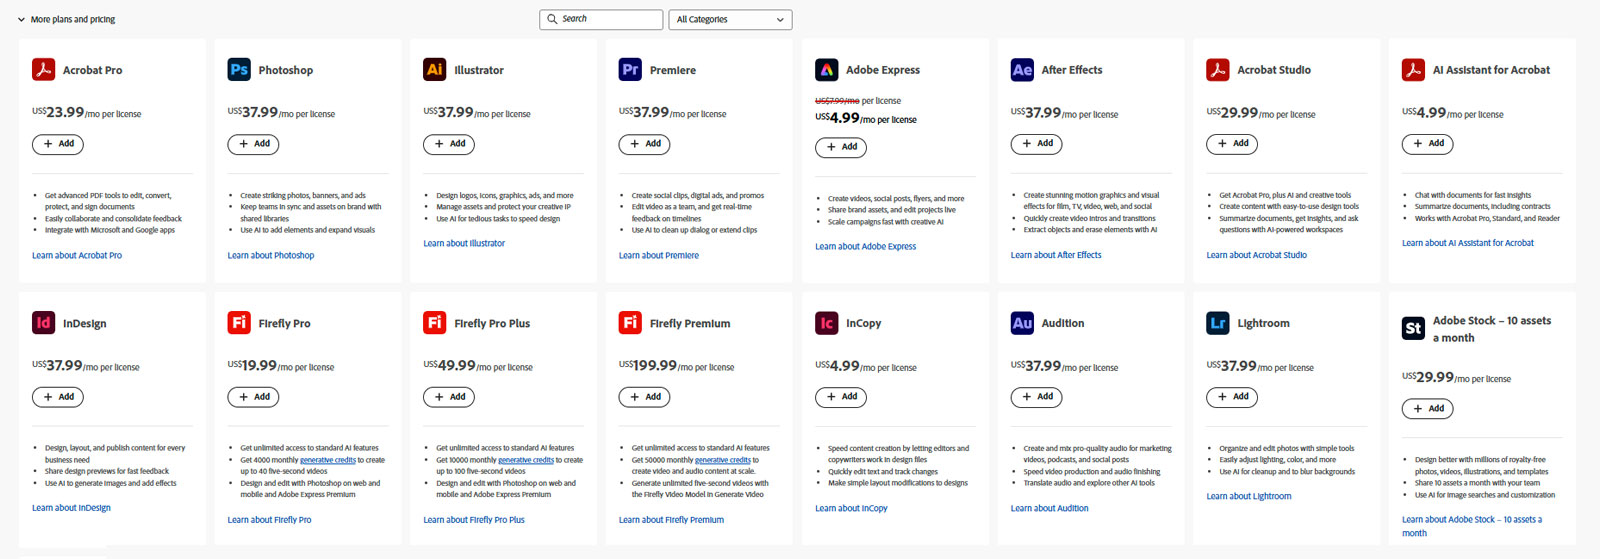Click the Acrobat Pro product icon
Image resolution: width=1600 pixels, height=559 pixels.
click(43, 70)
